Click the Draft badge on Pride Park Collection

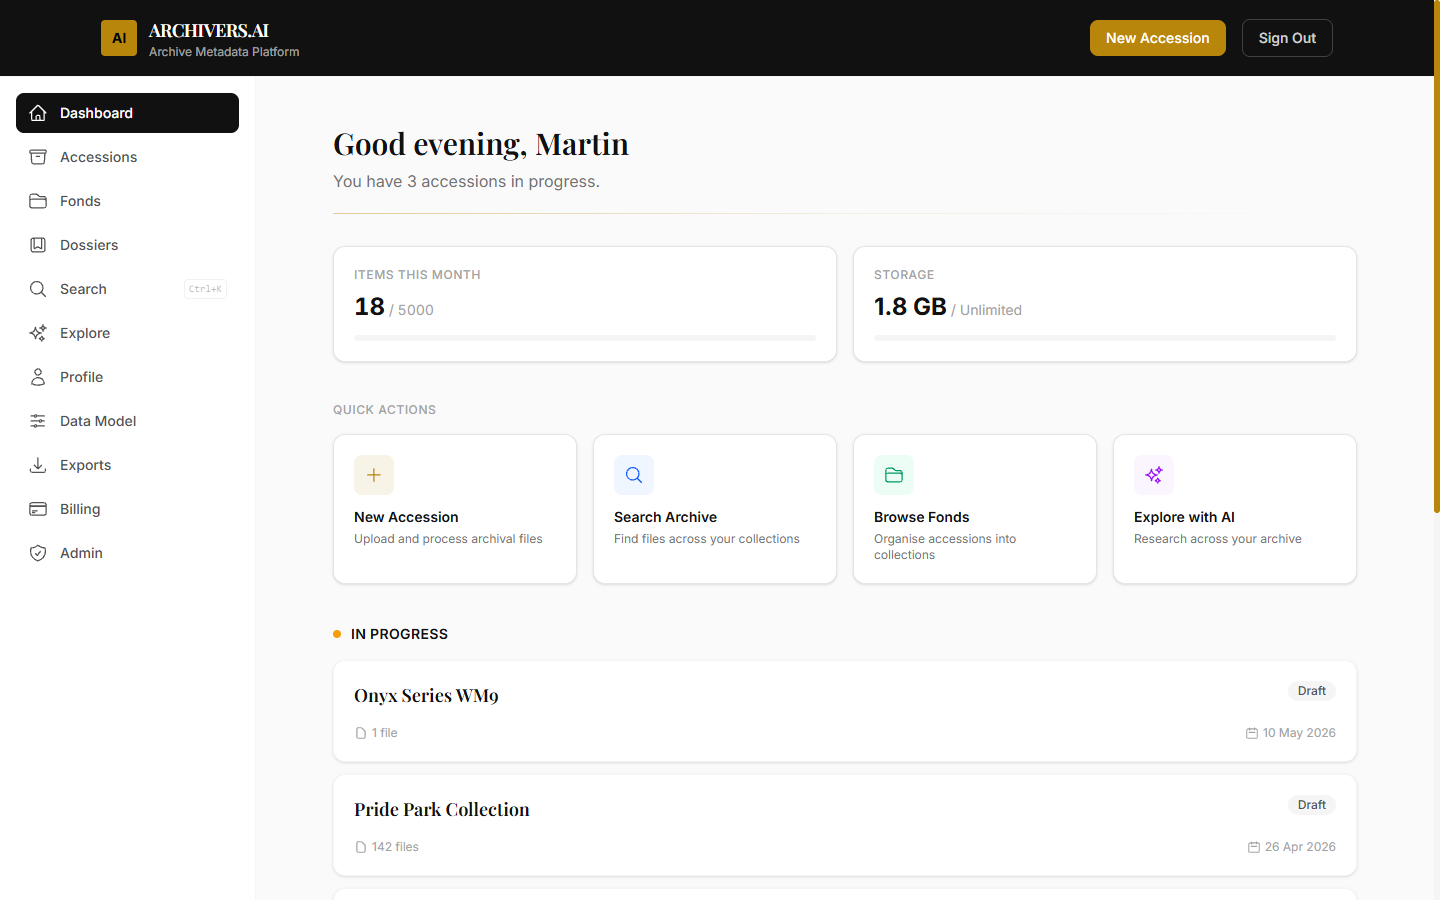pos(1312,805)
